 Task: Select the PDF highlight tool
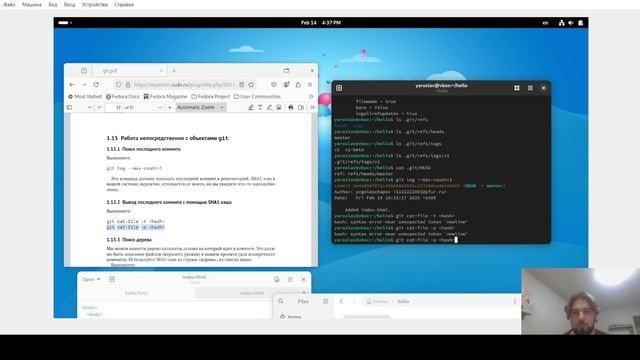point(251,107)
